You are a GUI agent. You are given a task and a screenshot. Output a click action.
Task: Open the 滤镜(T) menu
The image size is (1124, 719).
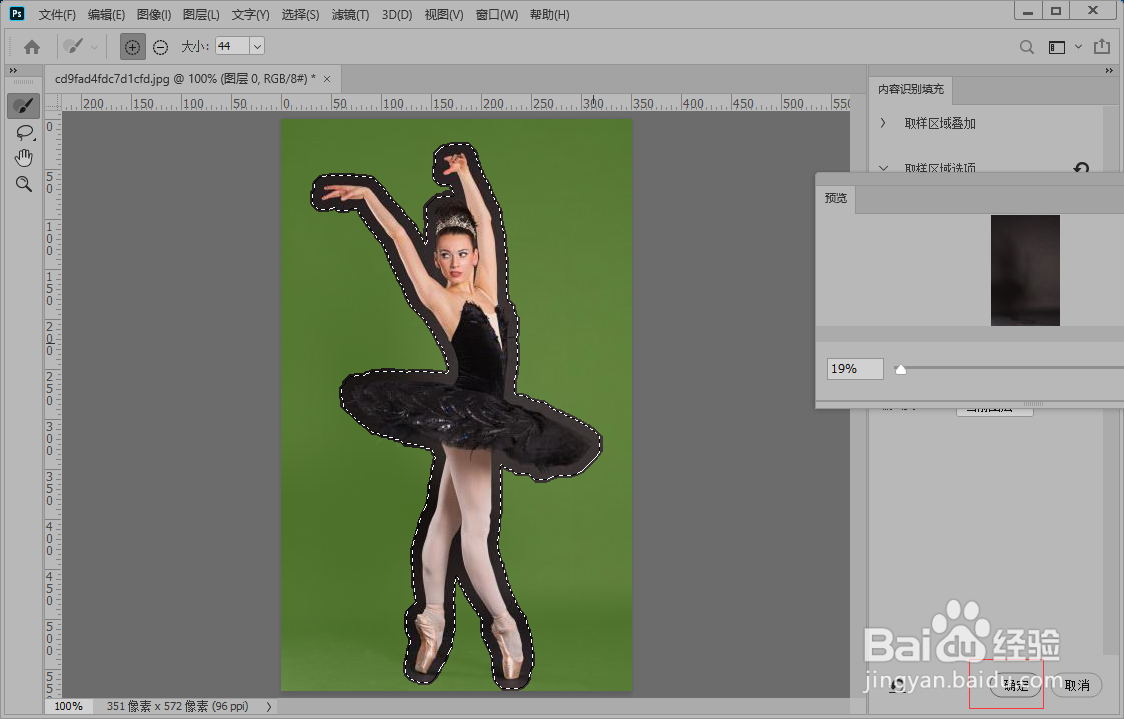[349, 15]
